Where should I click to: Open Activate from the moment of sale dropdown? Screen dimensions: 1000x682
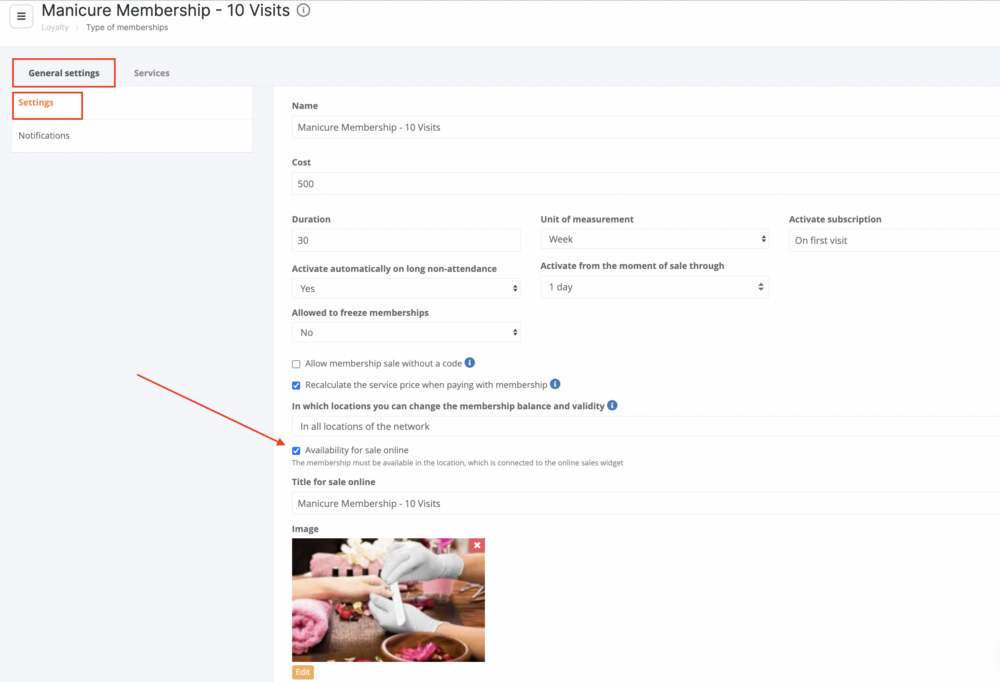(654, 287)
